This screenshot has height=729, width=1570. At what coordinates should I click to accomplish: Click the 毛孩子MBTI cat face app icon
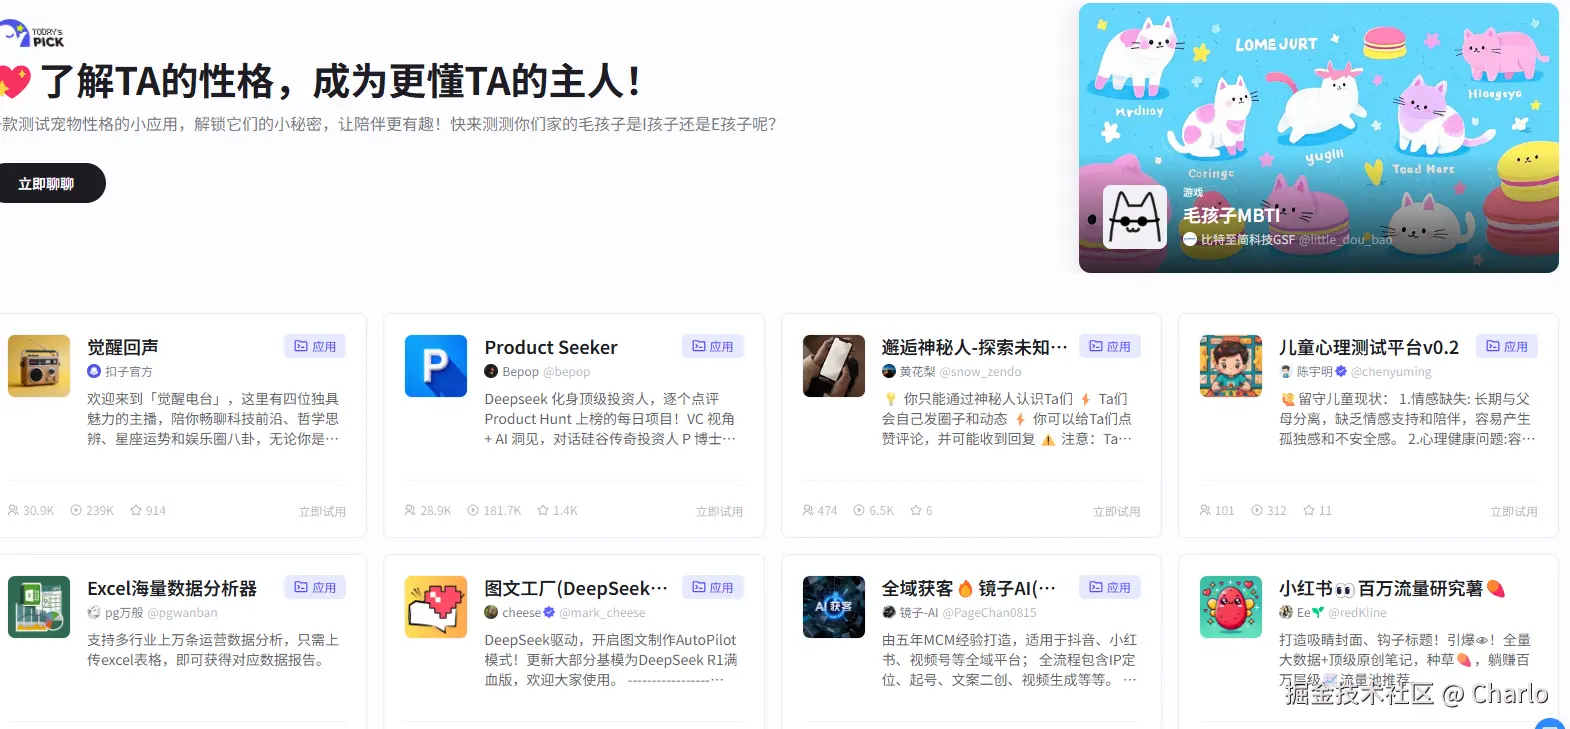pos(1134,217)
